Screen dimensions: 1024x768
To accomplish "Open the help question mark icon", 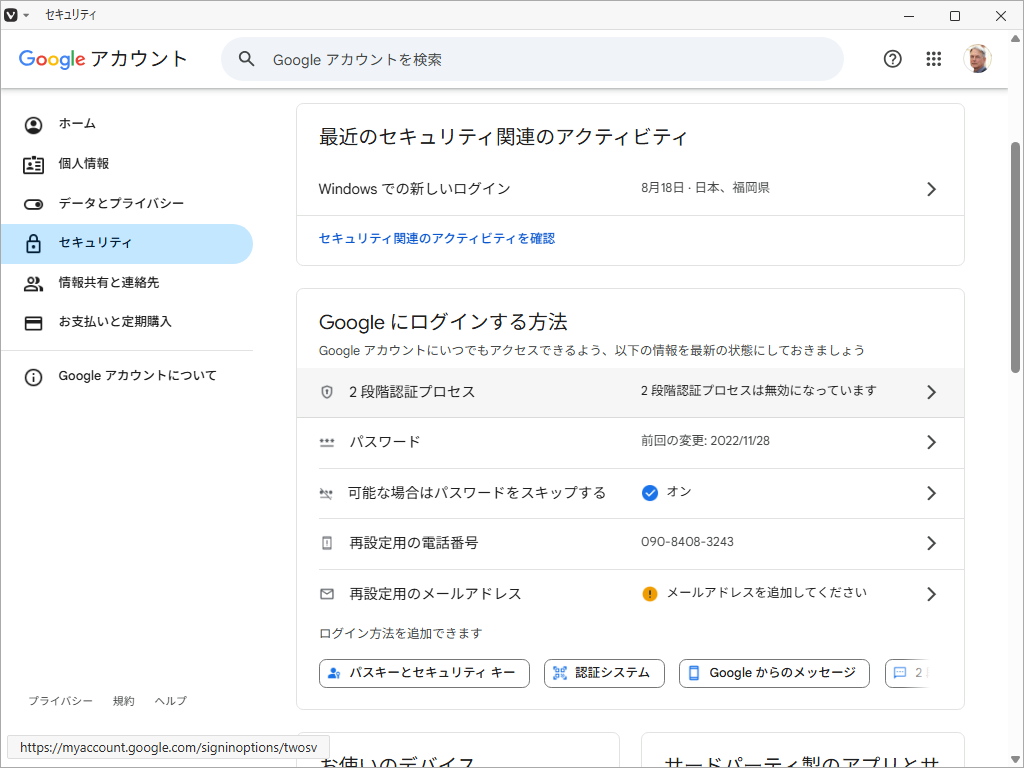I will (x=893, y=59).
